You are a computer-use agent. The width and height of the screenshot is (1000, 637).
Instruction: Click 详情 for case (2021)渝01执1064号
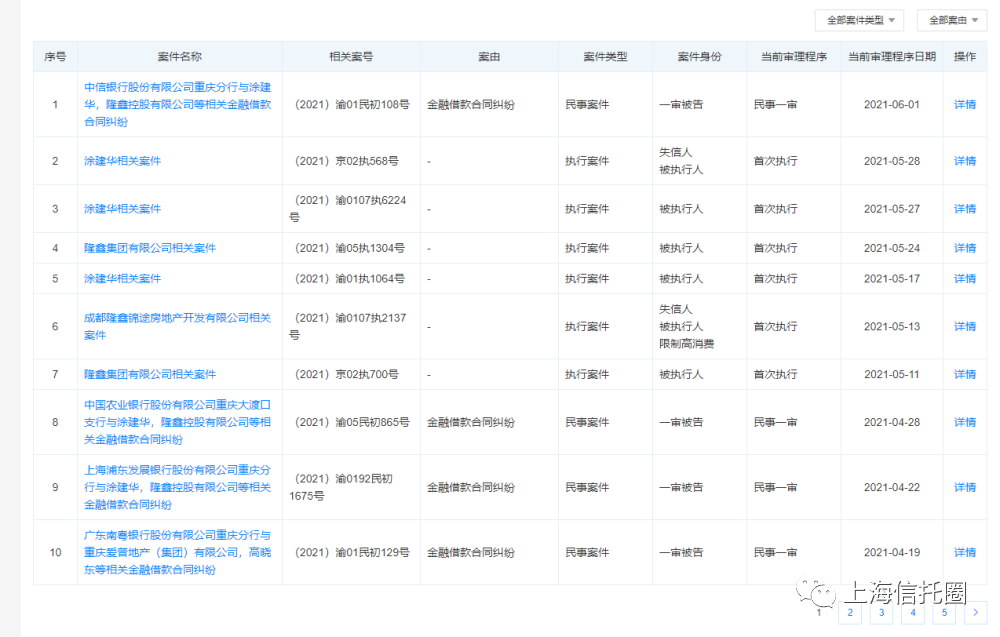[x=964, y=278]
